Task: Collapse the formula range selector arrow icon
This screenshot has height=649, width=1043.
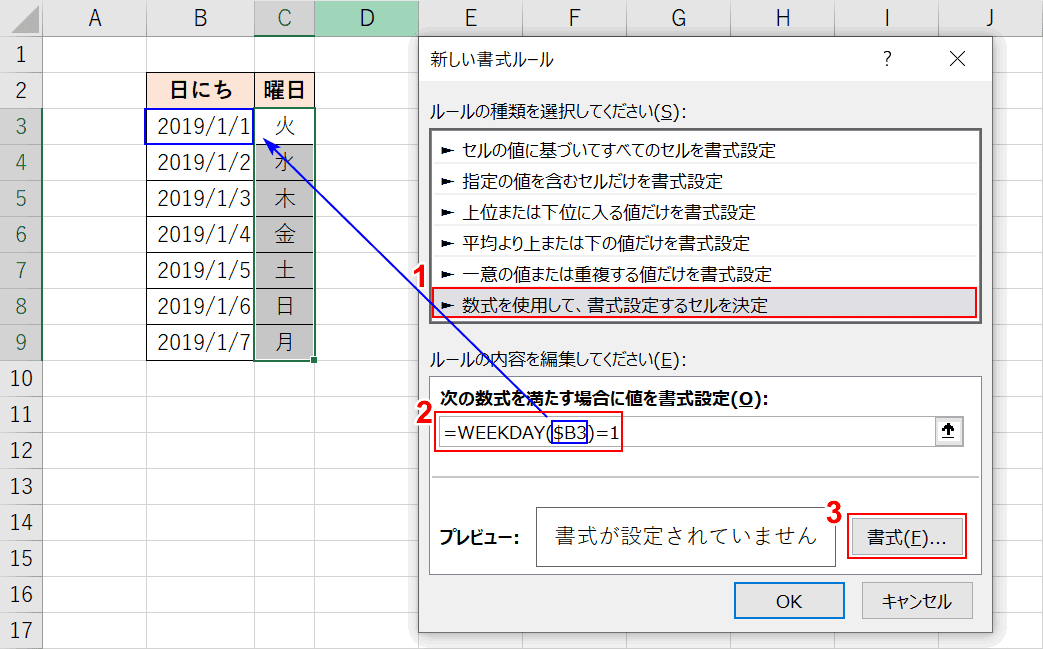Action: pyautogui.click(x=949, y=432)
